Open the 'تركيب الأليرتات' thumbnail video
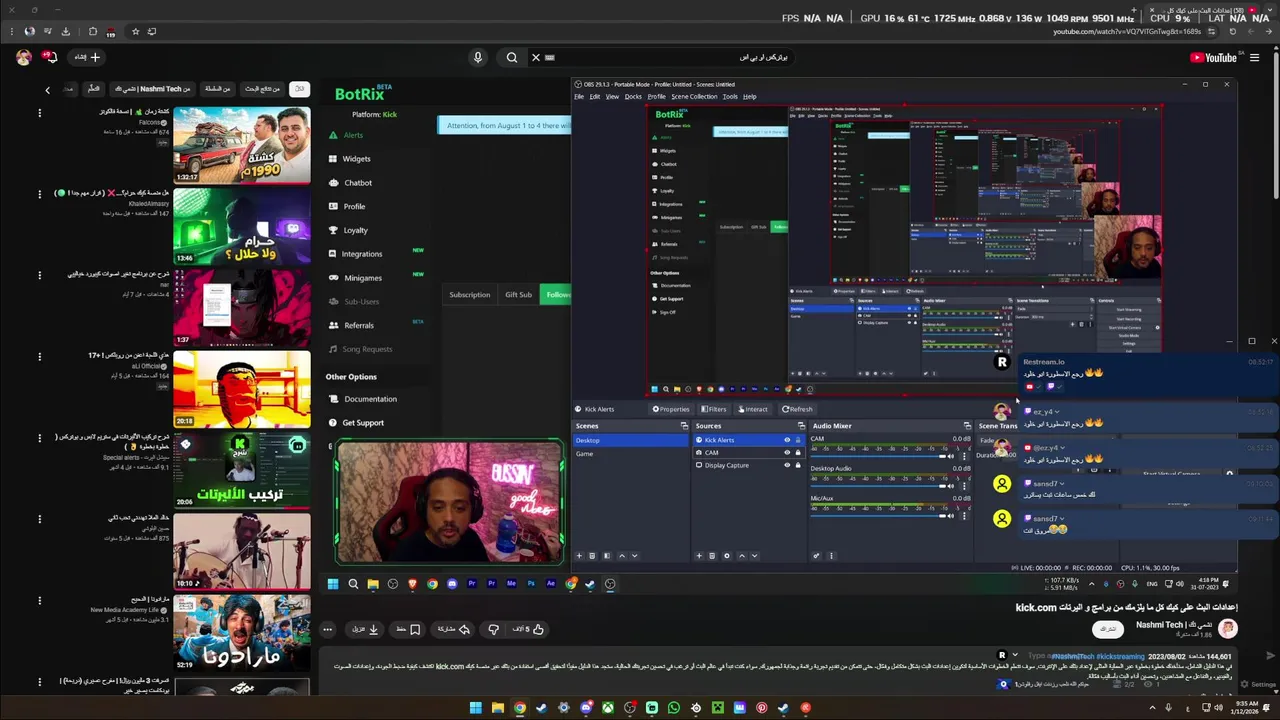Image resolution: width=1280 pixels, height=720 pixels. click(242, 470)
